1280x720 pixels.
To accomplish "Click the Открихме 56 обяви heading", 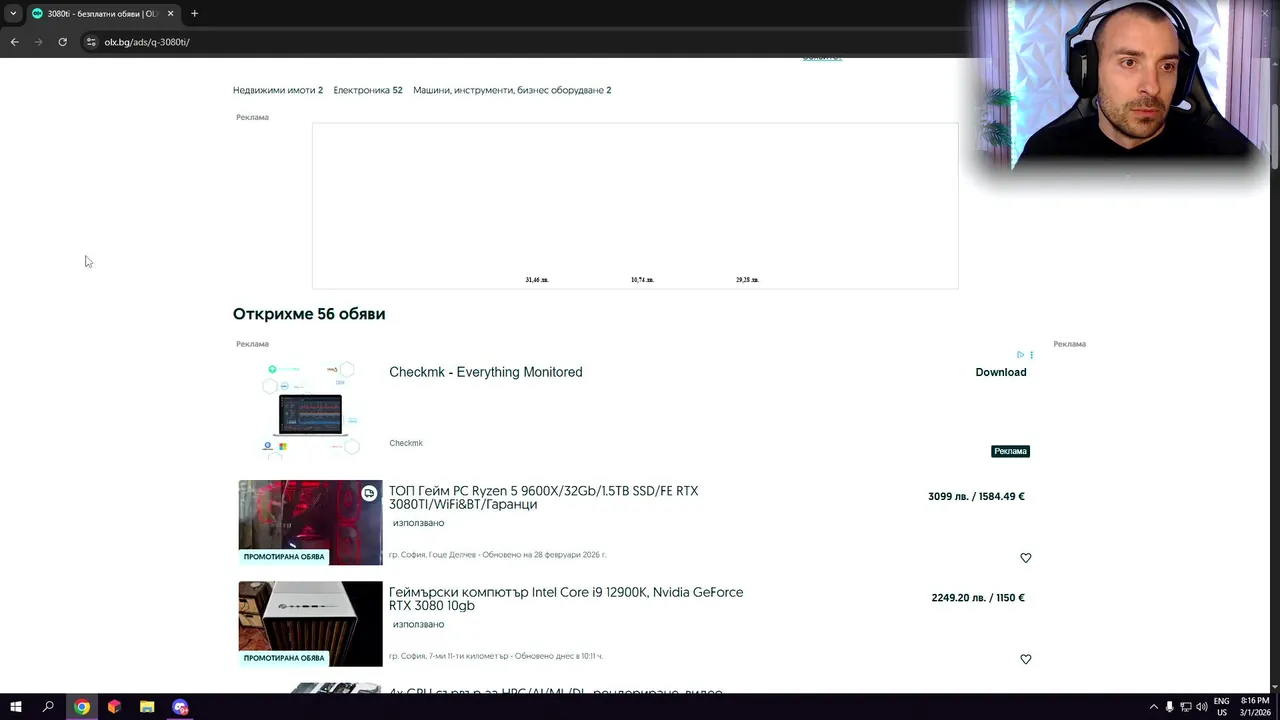I will (x=309, y=314).
